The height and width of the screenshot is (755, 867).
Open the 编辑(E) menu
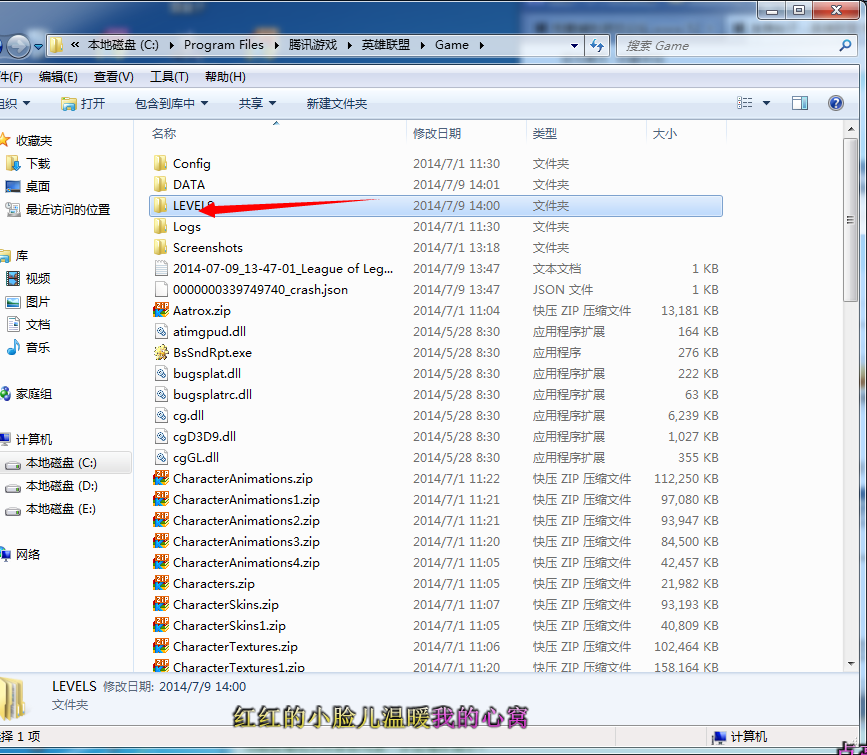tap(58, 77)
